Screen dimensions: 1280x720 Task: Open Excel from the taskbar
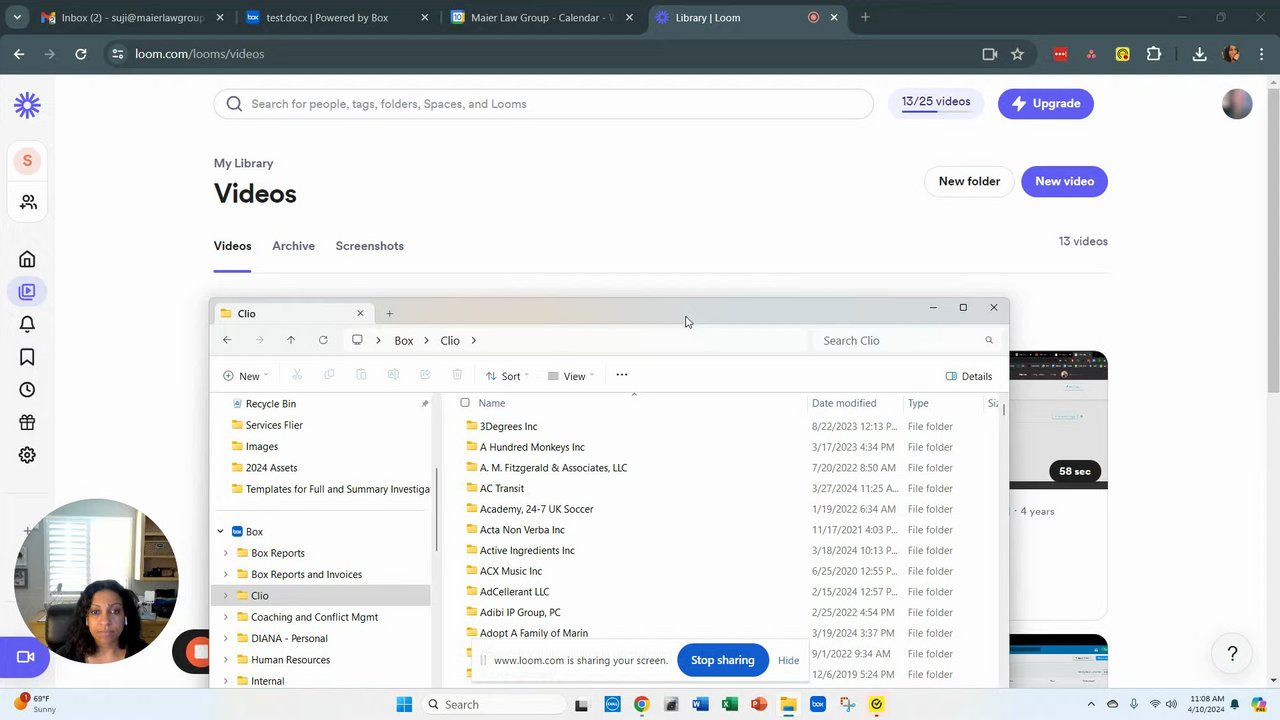(x=729, y=704)
